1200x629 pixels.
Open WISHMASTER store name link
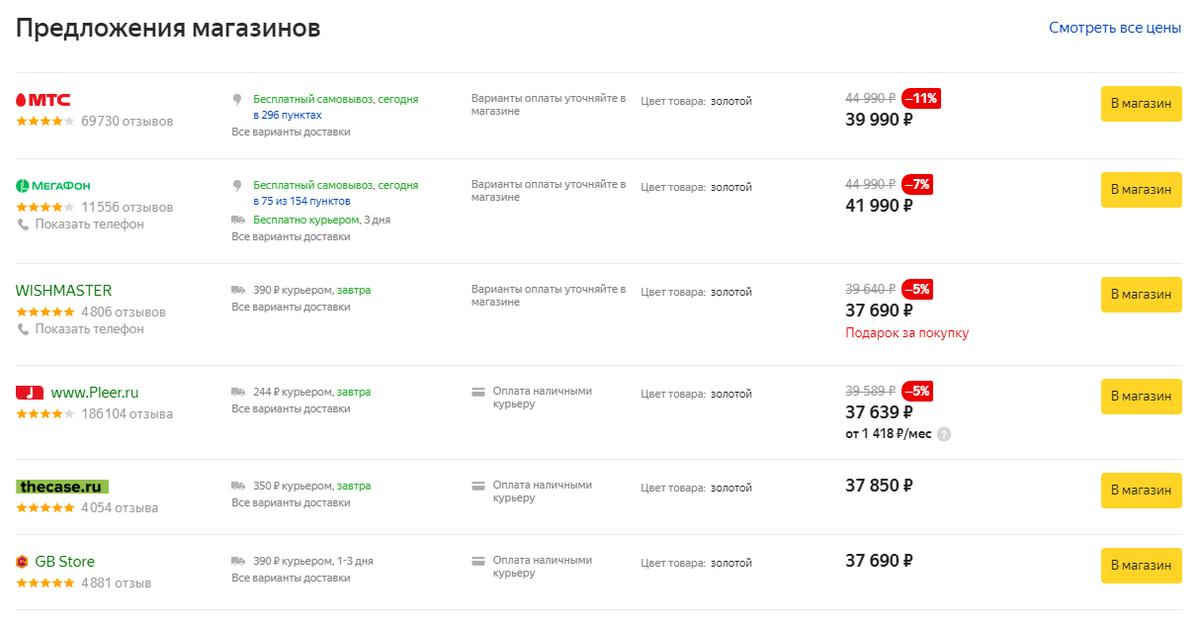64,291
